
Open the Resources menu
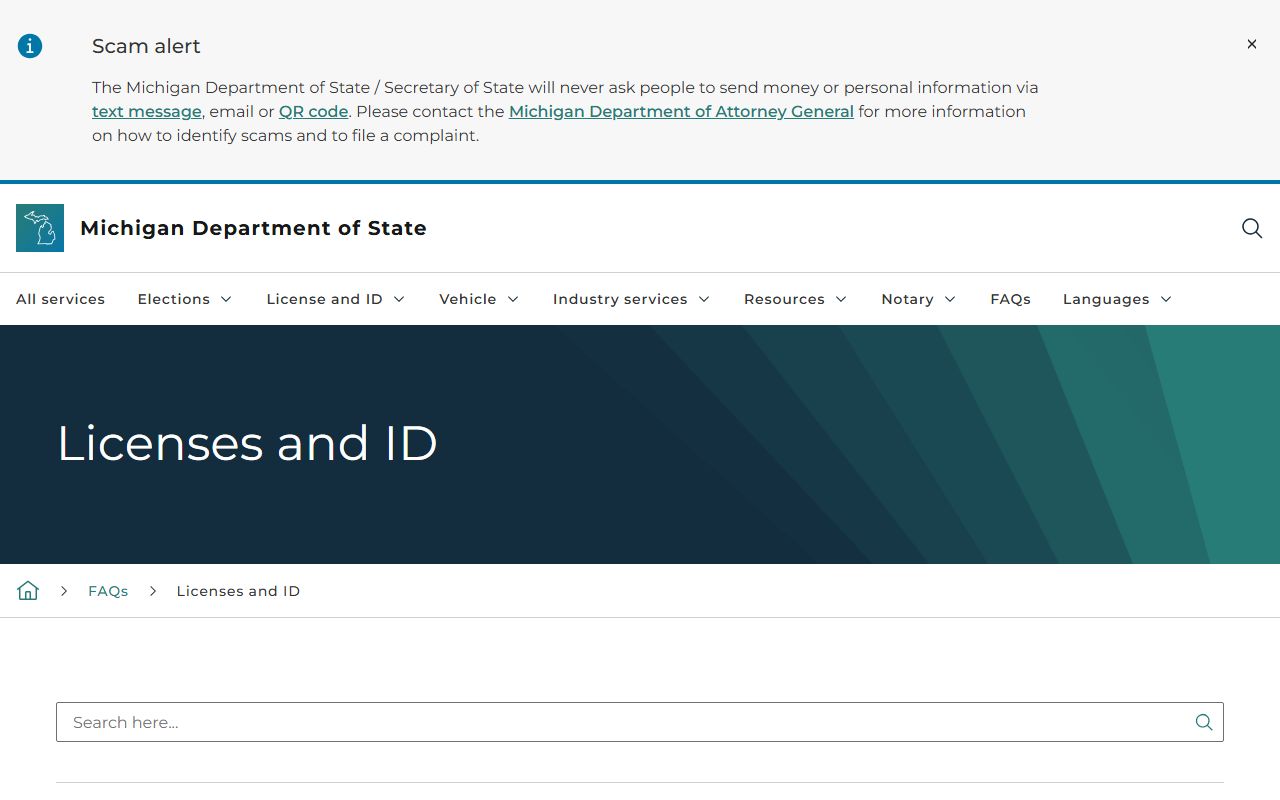(x=784, y=299)
